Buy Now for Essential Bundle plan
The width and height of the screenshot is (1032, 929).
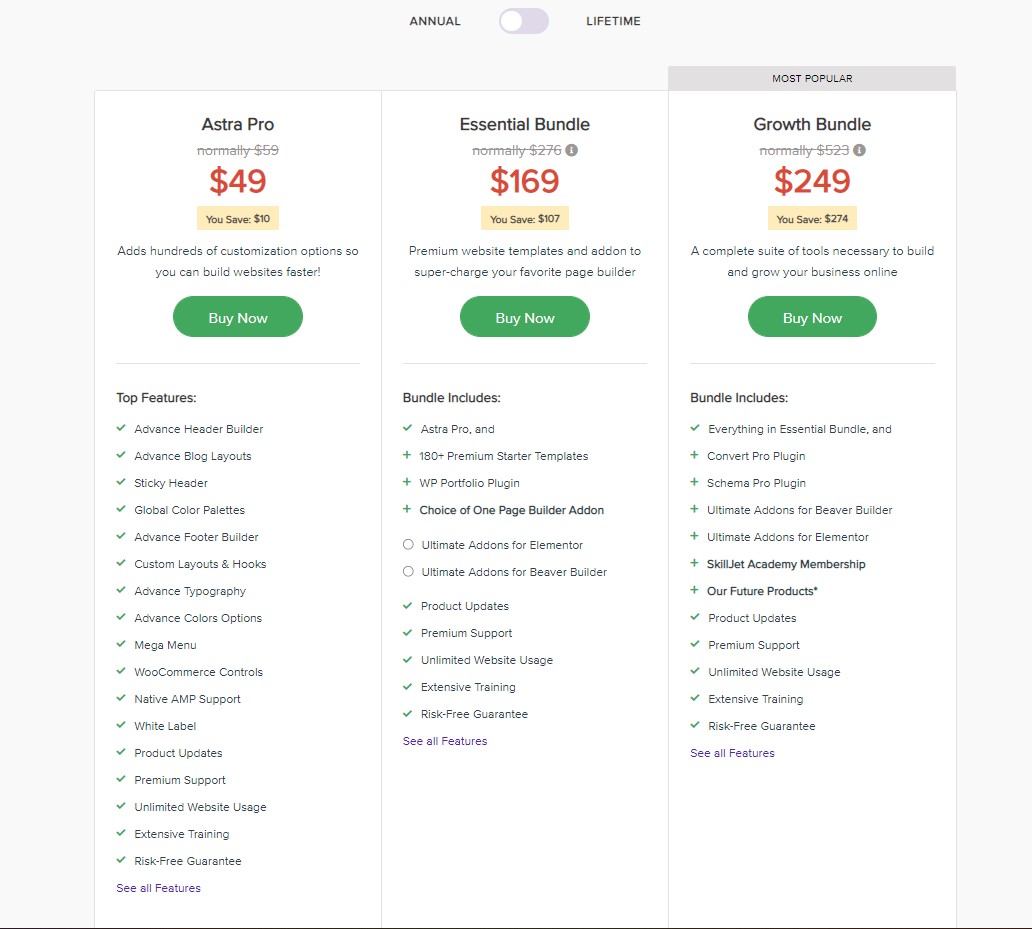click(x=525, y=317)
